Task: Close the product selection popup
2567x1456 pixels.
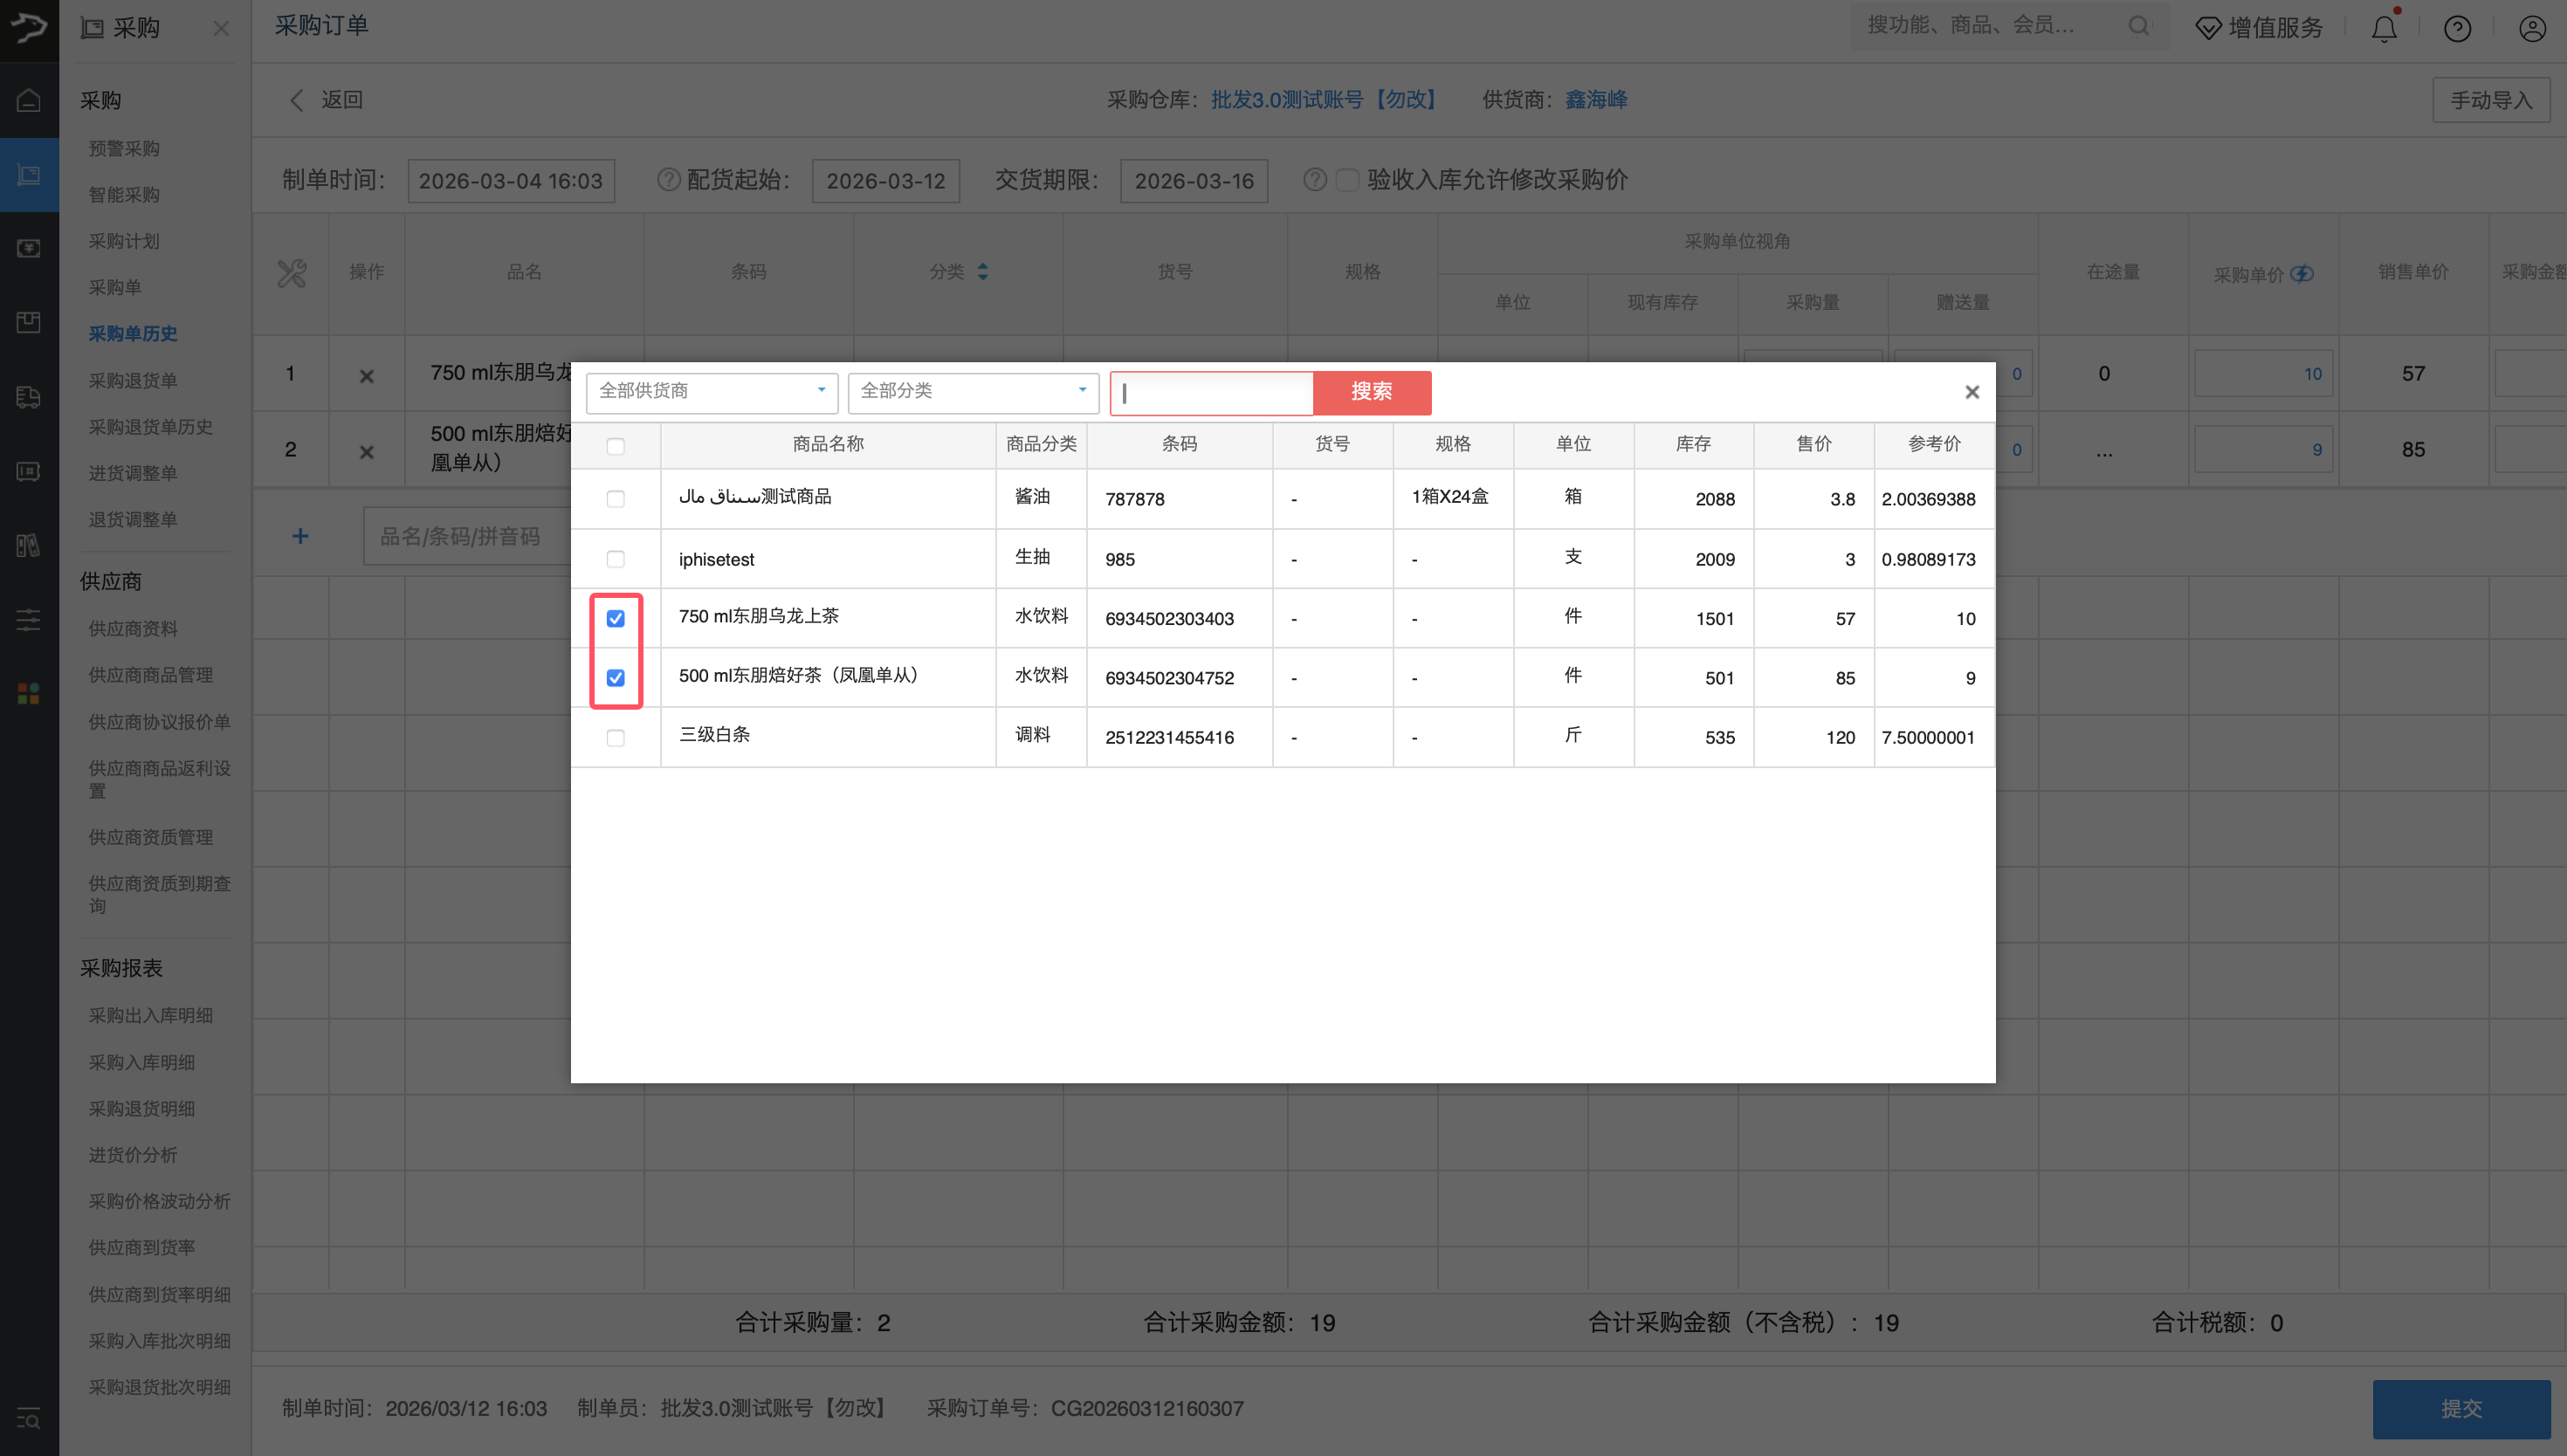Action: [x=1971, y=392]
